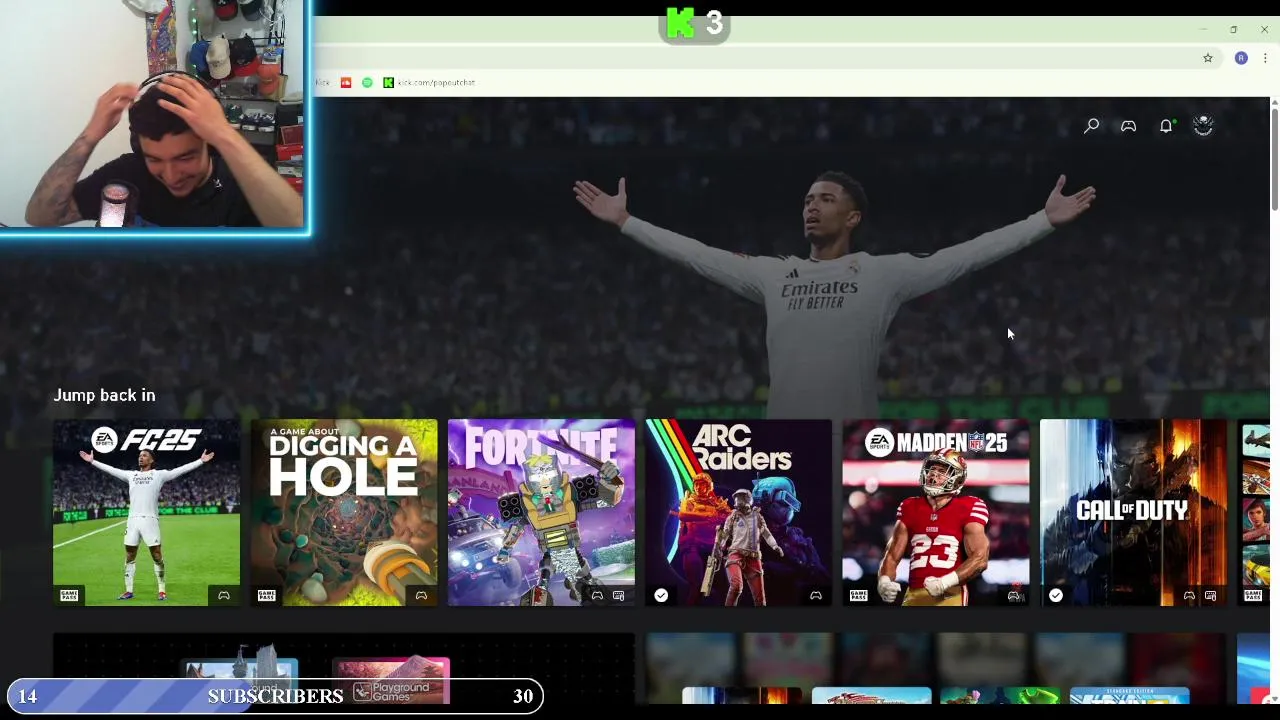The width and height of the screenshot is (1280, 720).
Task: Click the Game Pass badge on Madden 25
Action: coord(858,595)
